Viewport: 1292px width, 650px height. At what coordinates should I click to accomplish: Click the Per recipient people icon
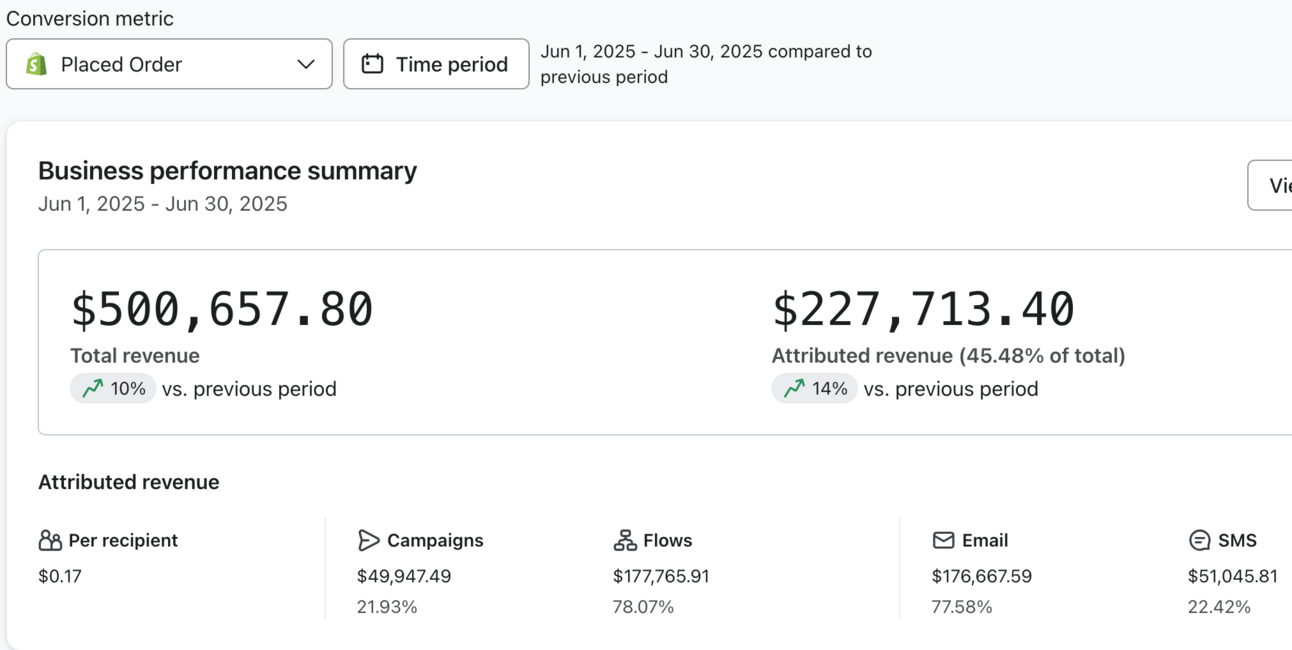coord(50,541)
